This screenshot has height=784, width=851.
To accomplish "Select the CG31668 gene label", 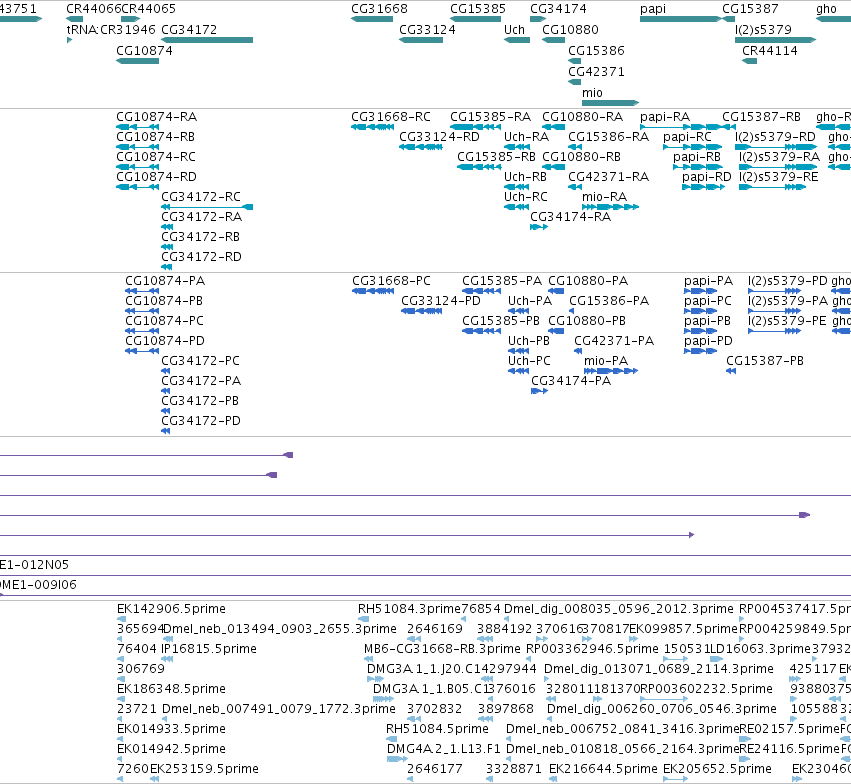I will pos(379,9).
